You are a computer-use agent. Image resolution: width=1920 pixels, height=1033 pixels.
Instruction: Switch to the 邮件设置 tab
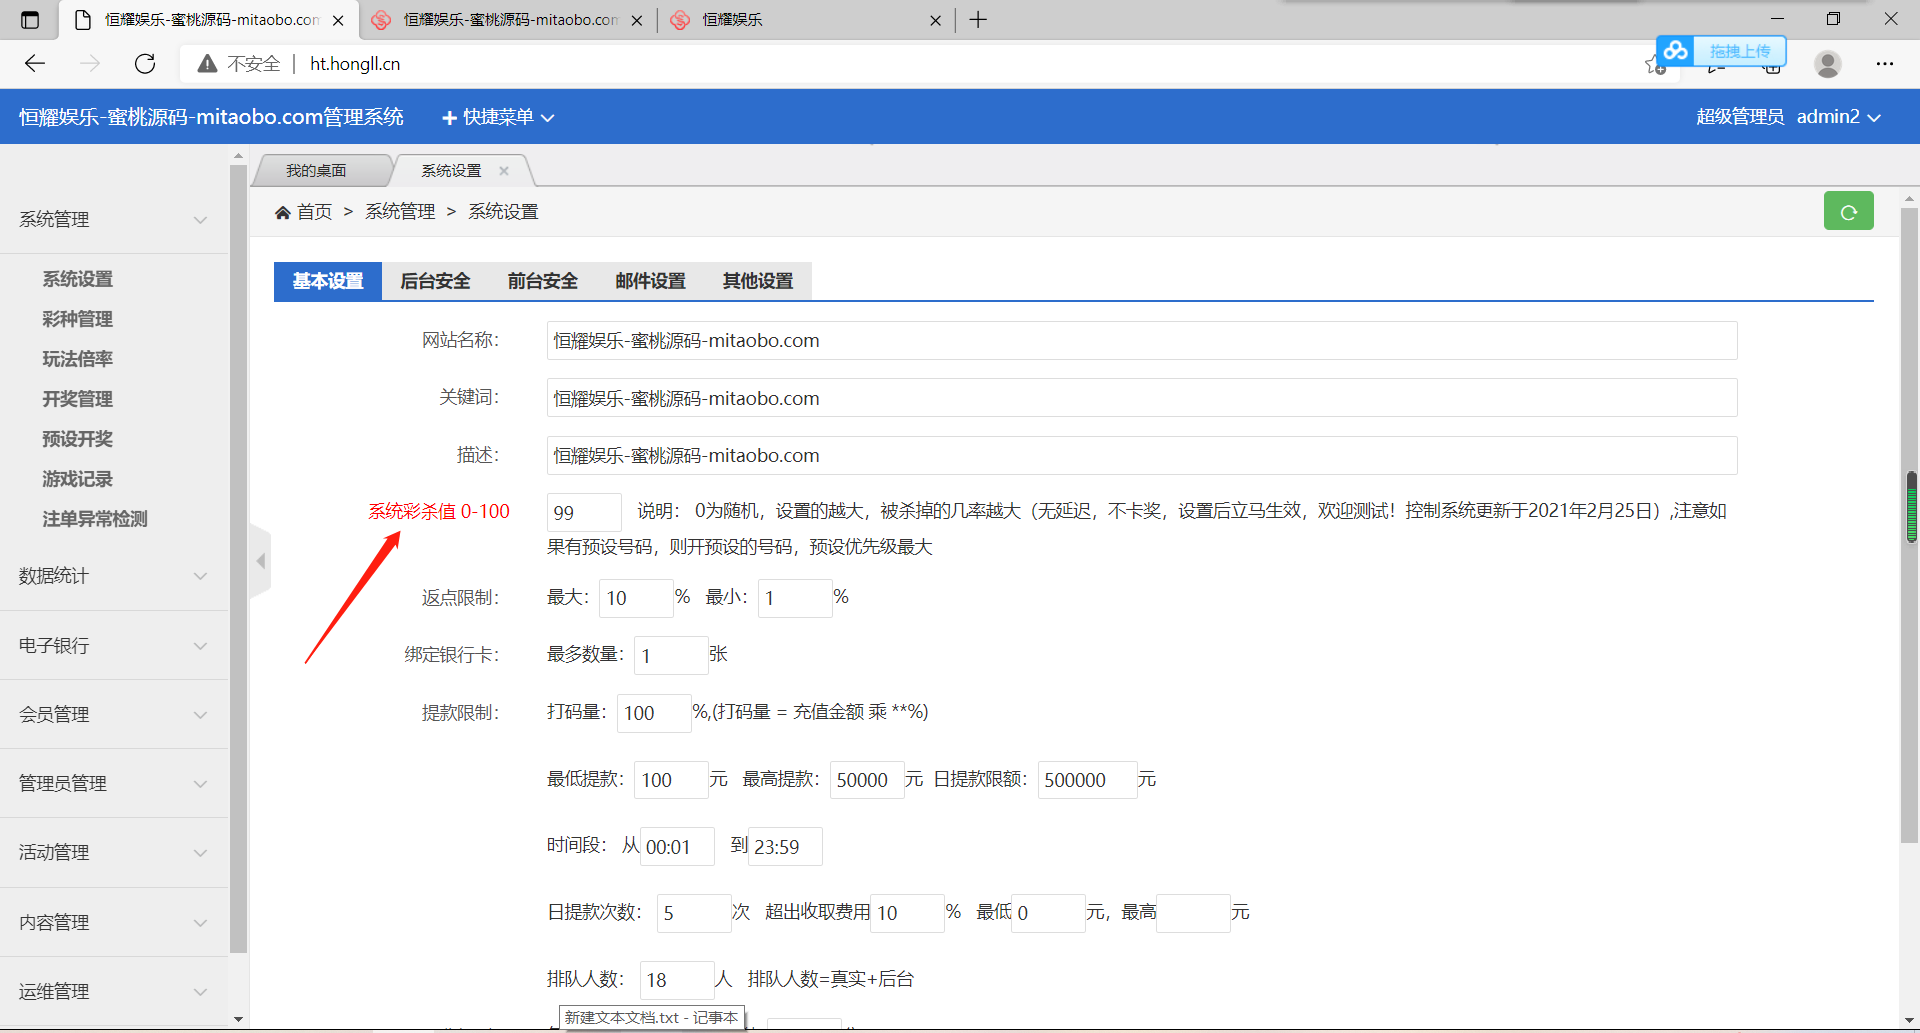[650, 281]
